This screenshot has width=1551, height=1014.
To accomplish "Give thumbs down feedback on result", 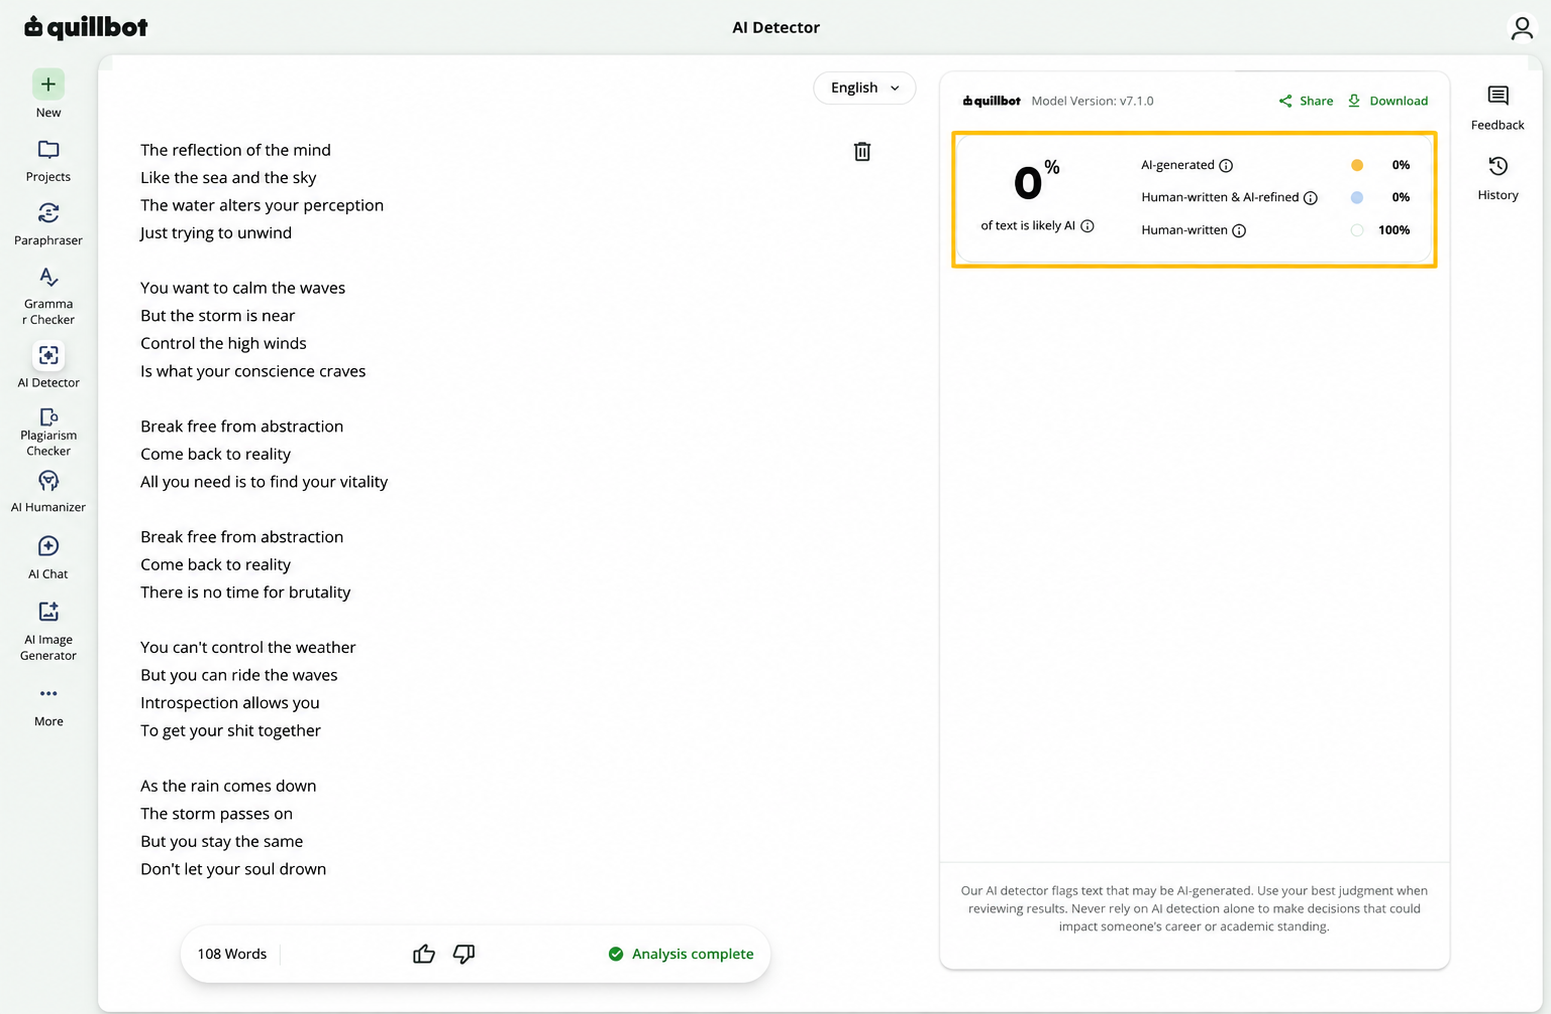I will 464,954.
